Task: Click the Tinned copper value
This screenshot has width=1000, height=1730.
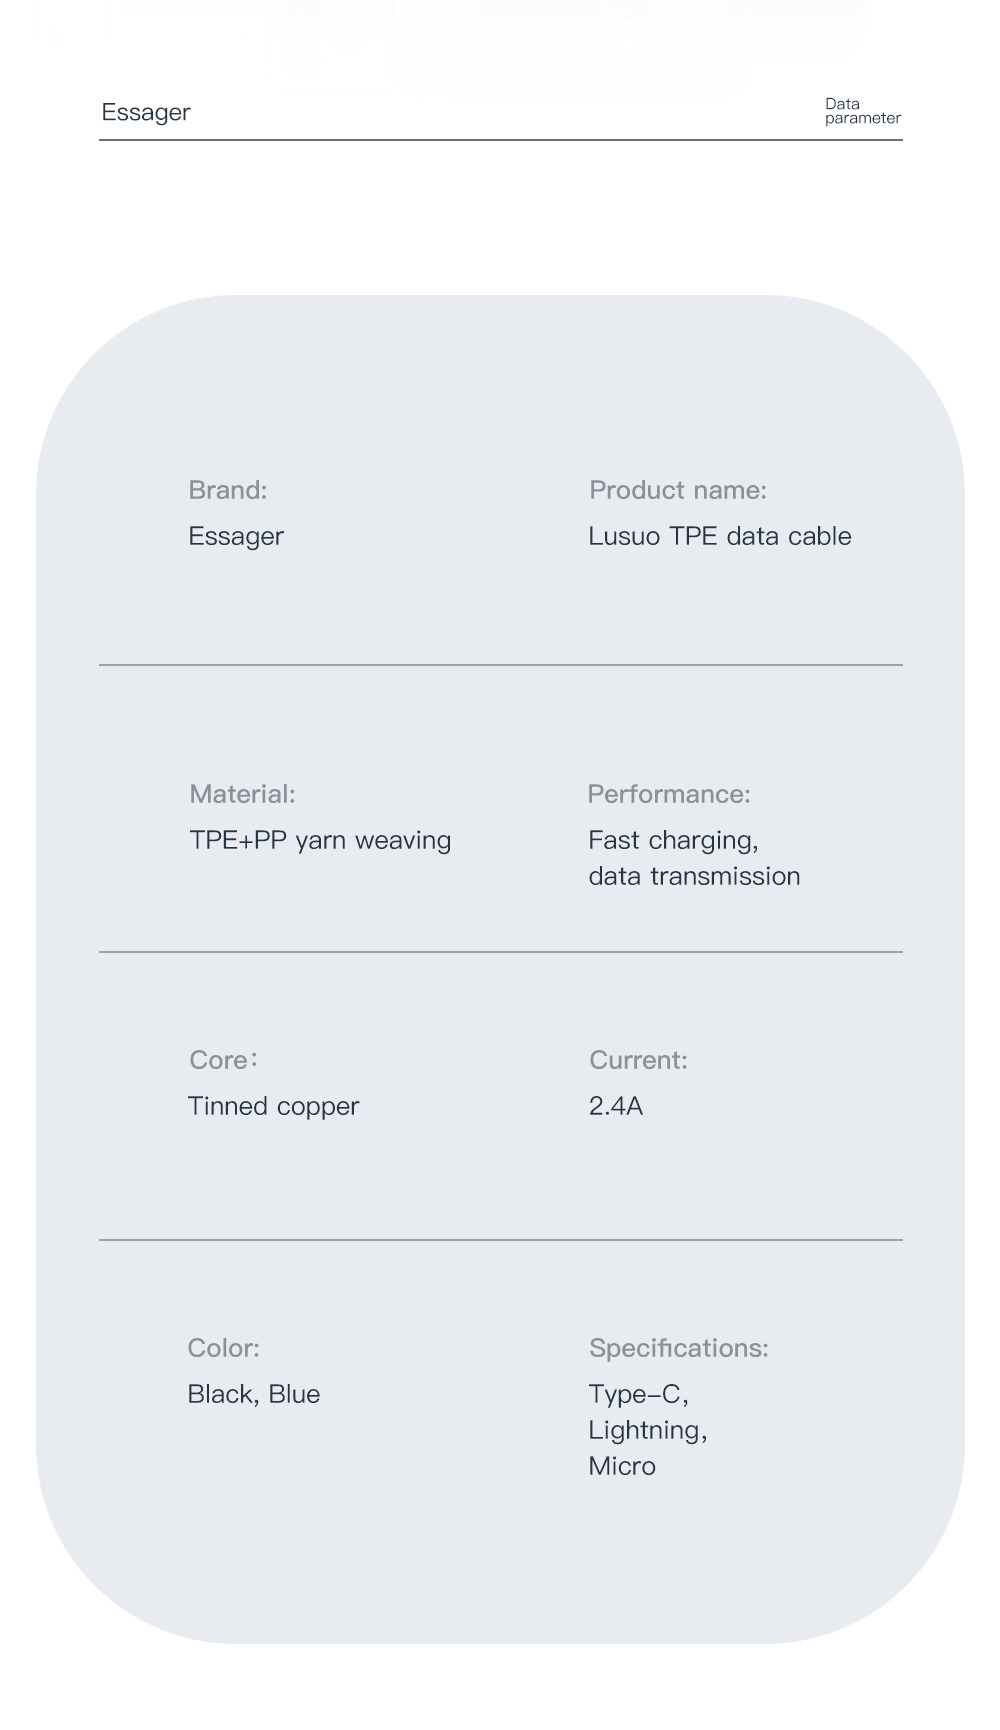Action: (x=273, y=1106)
